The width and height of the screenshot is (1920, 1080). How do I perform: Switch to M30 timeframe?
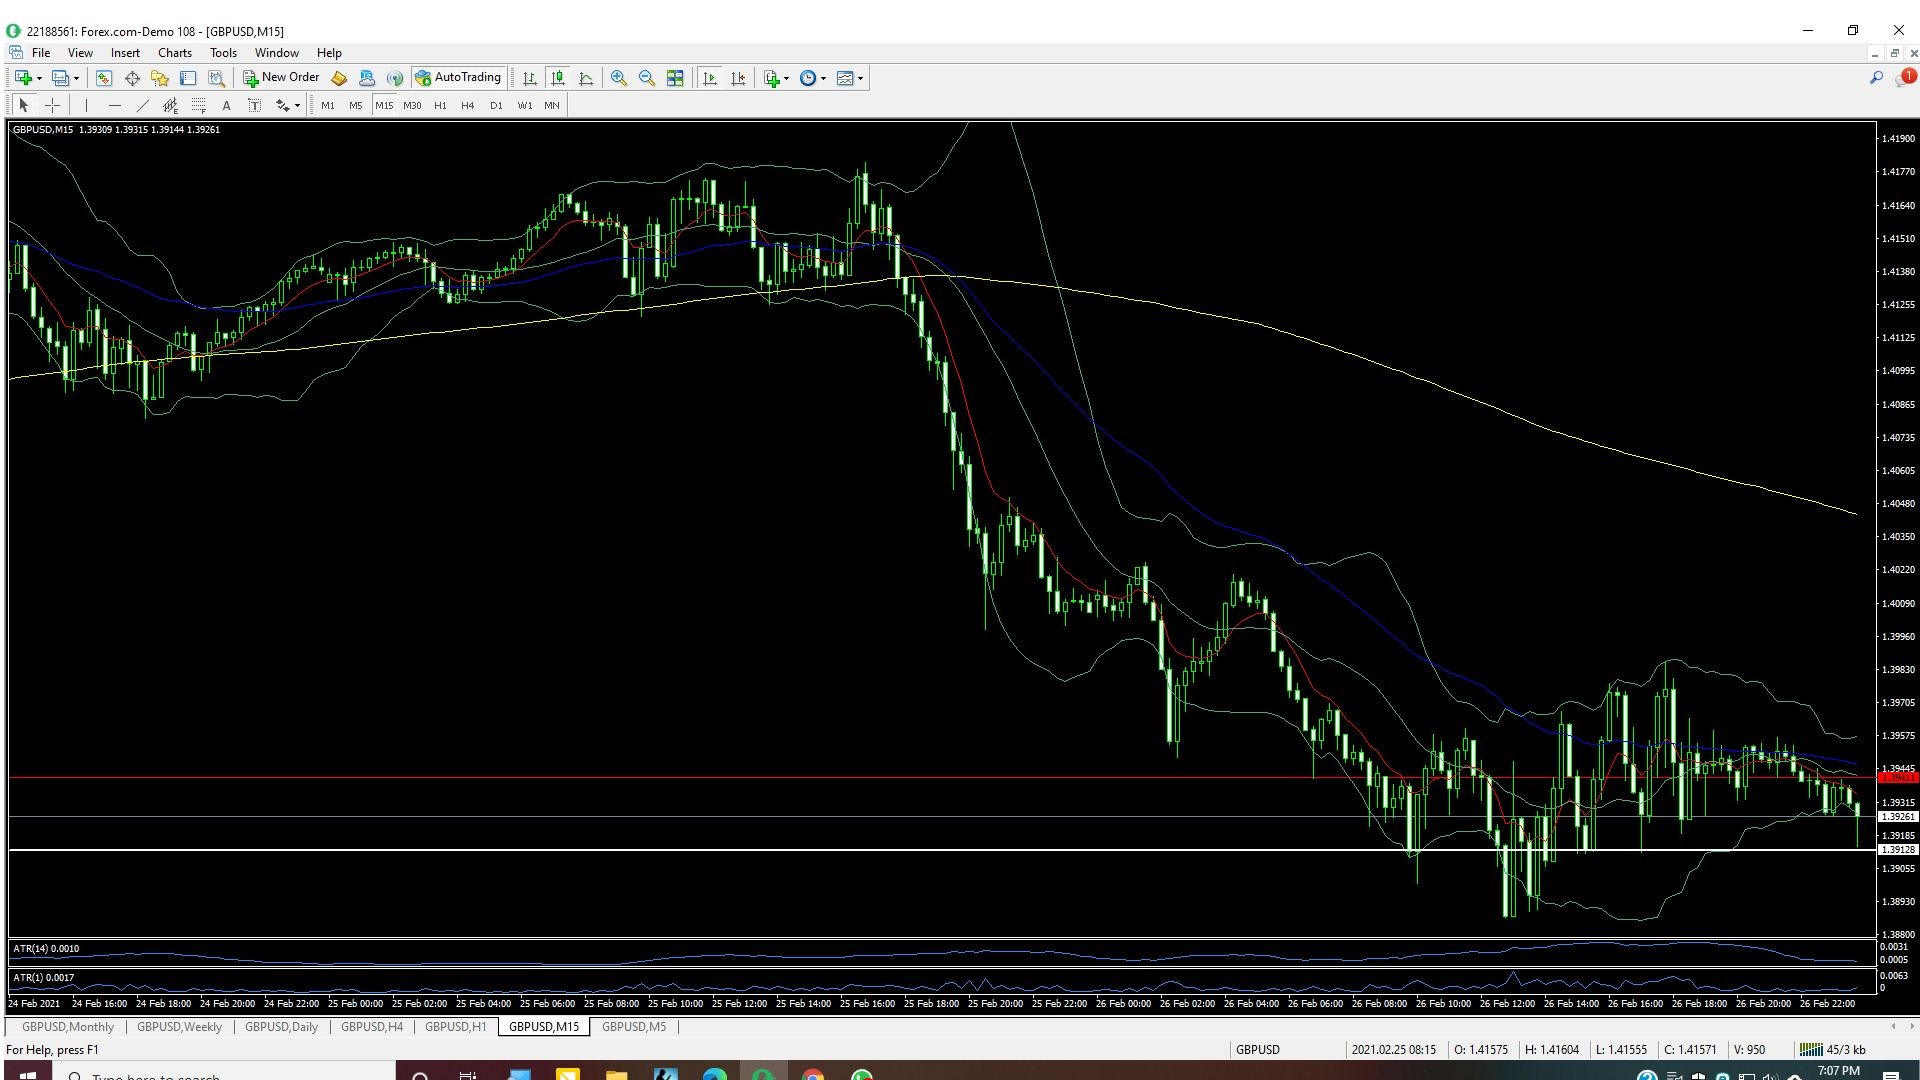[x=412, y=105]
